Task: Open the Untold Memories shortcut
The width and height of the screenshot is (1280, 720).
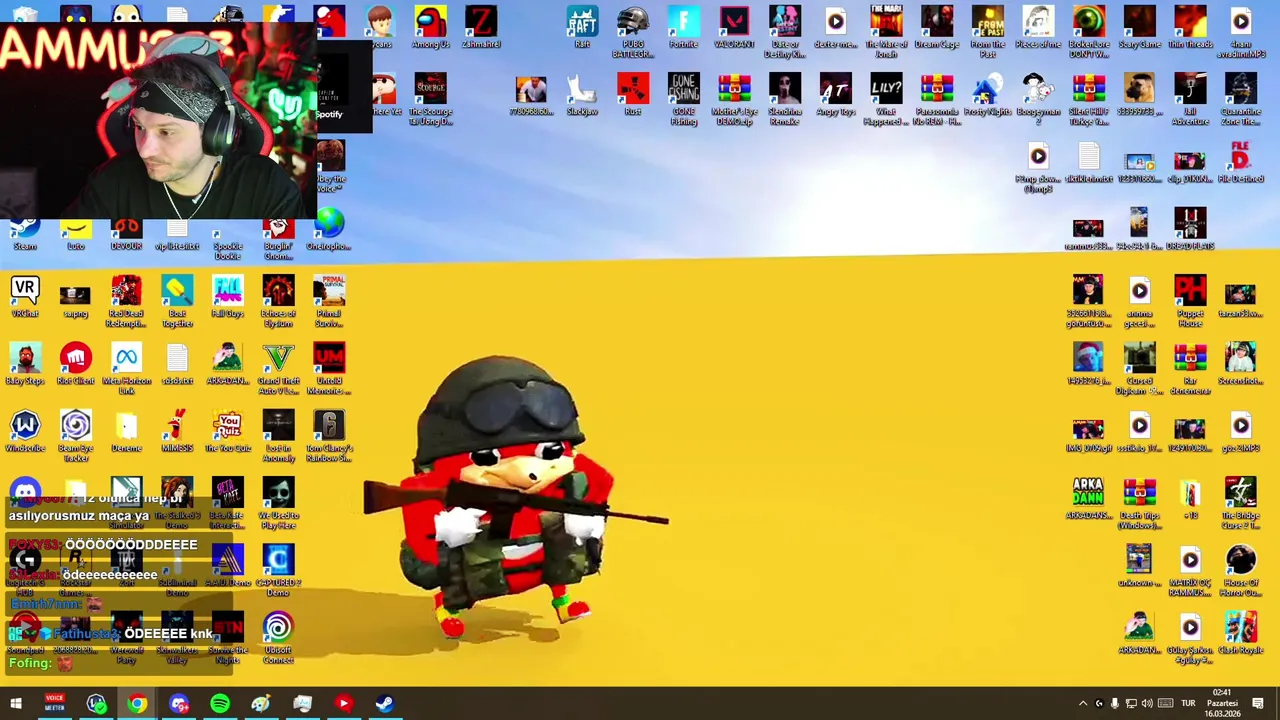Action: pyautogui.click(x=329, y=368)
